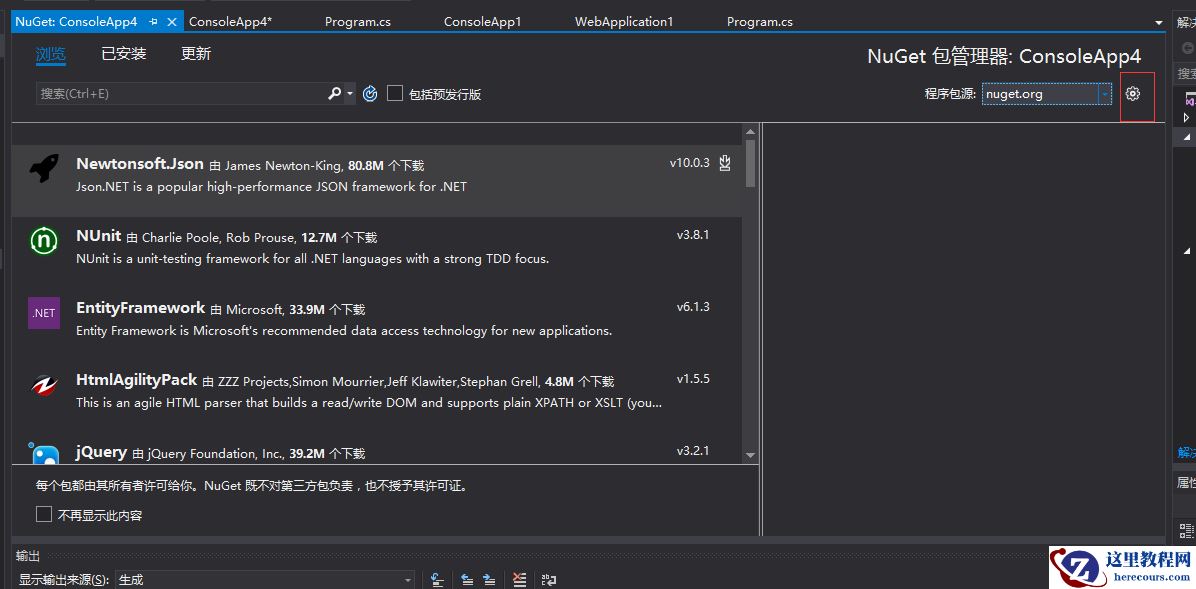Viewport: 1196px width, 589px height.
Task: Click the HtmlAgilityPack package icon
Action: (43, 385)
